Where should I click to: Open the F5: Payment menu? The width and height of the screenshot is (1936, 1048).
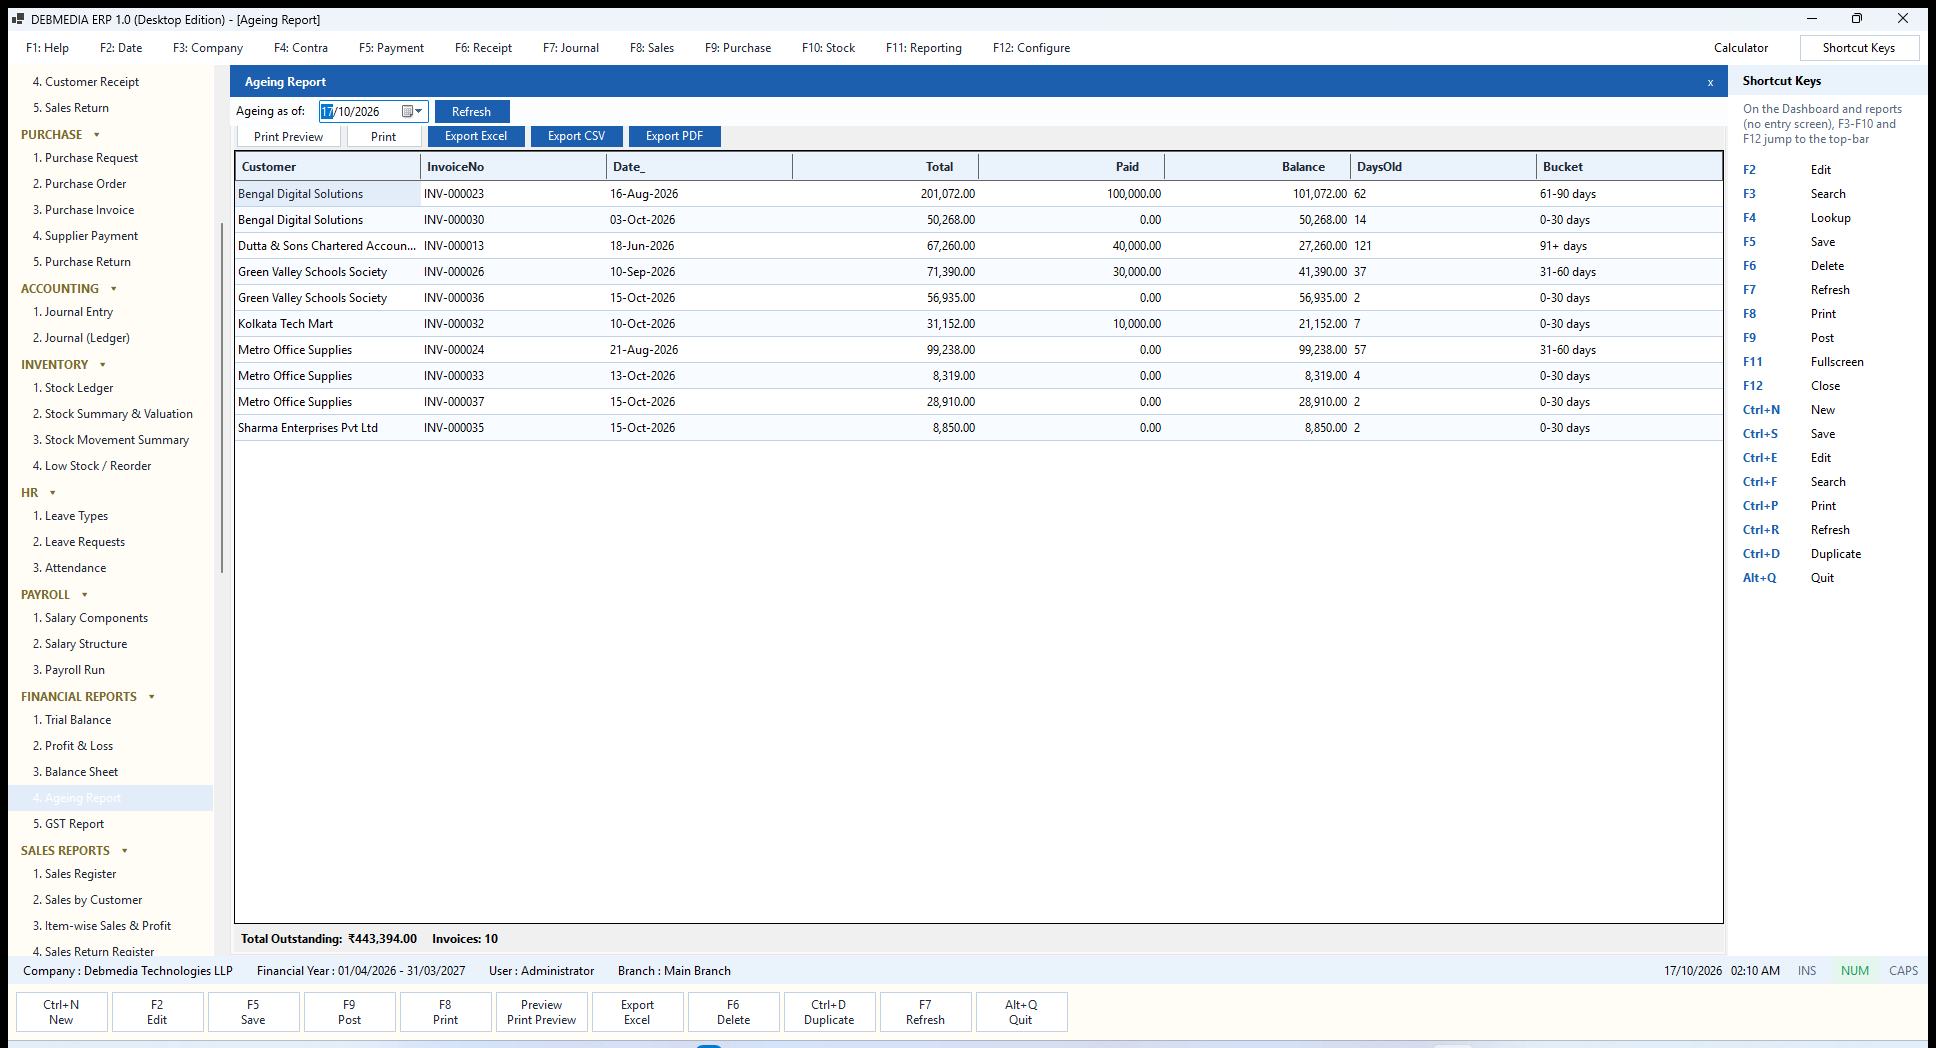click(391, 48)
